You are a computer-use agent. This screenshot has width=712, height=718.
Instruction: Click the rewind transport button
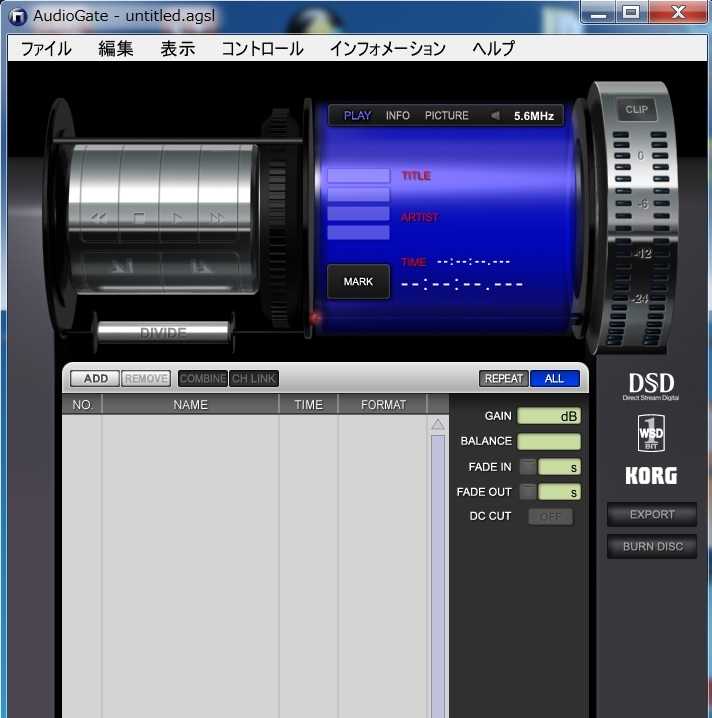point(99,218)
